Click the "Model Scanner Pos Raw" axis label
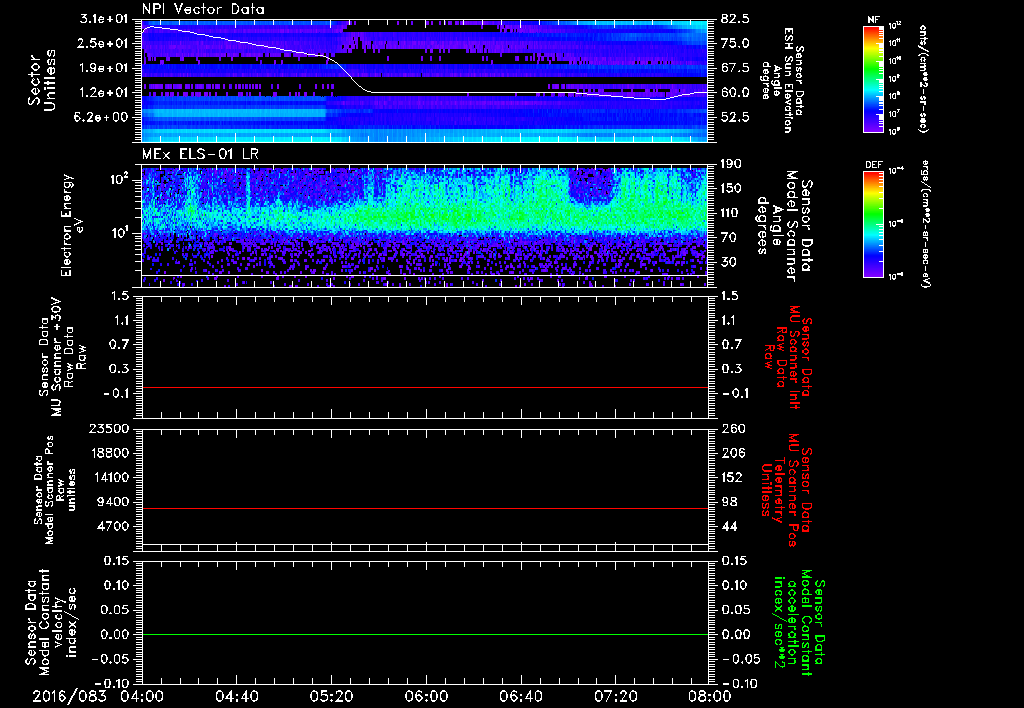Image resolution: width=1024 pixels, height=708 pixels. coord(55,490)
